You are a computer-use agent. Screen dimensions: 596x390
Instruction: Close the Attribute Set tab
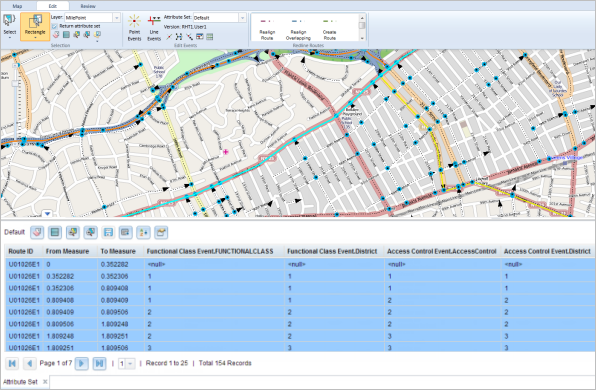click(x=45, y=382)
